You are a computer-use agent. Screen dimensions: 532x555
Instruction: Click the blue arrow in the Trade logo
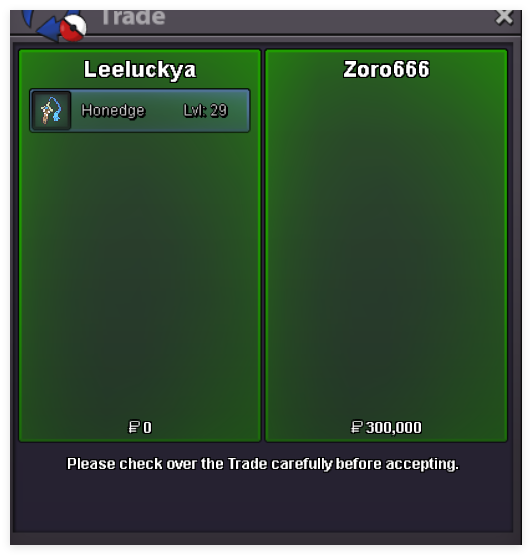[x=50, y=30]
